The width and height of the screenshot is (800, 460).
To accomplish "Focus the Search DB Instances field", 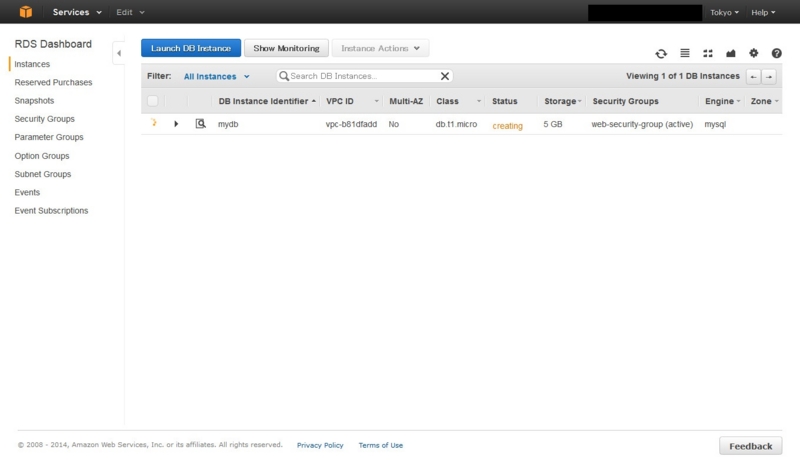I will (362, 76).
